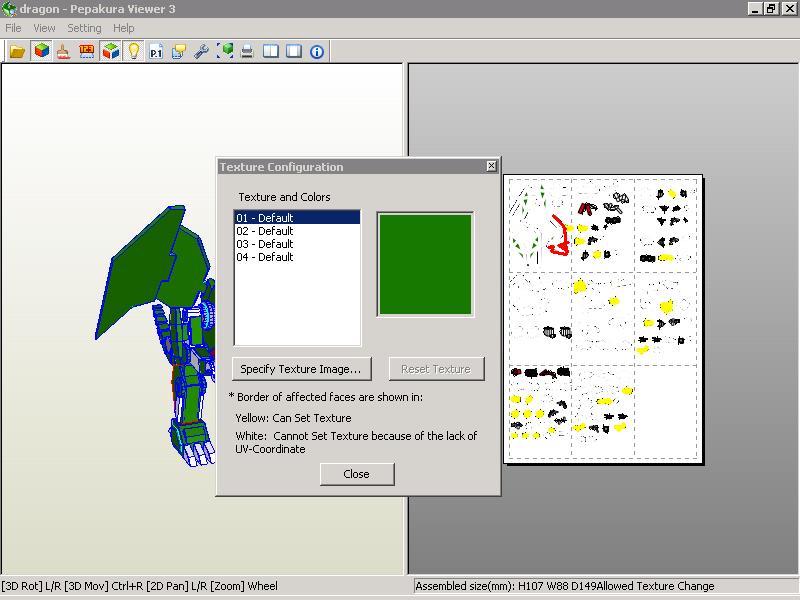Open the File menu

pyautogui.click(x=12, y=28)
